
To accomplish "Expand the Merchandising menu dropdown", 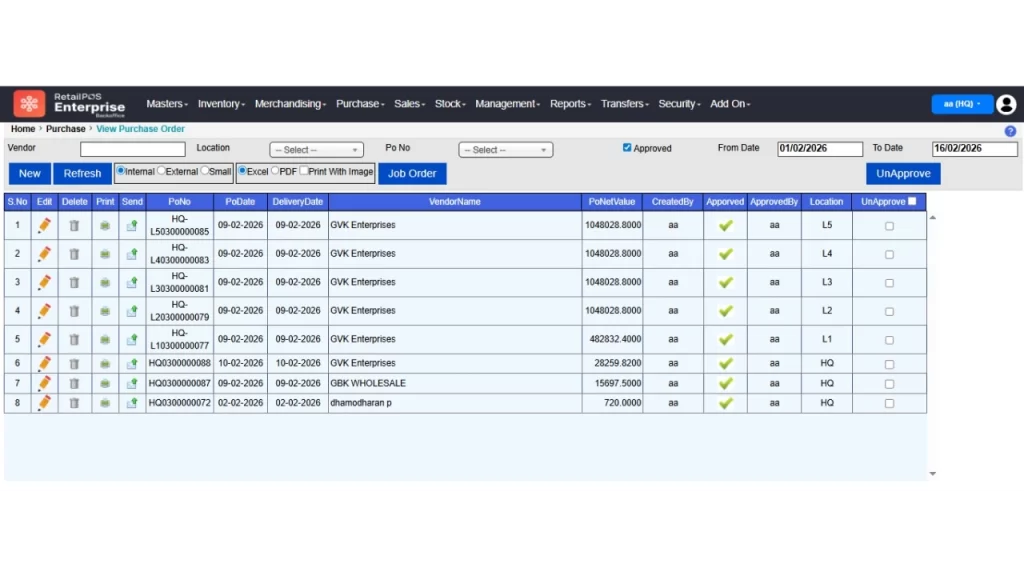I will pos(291,104).
